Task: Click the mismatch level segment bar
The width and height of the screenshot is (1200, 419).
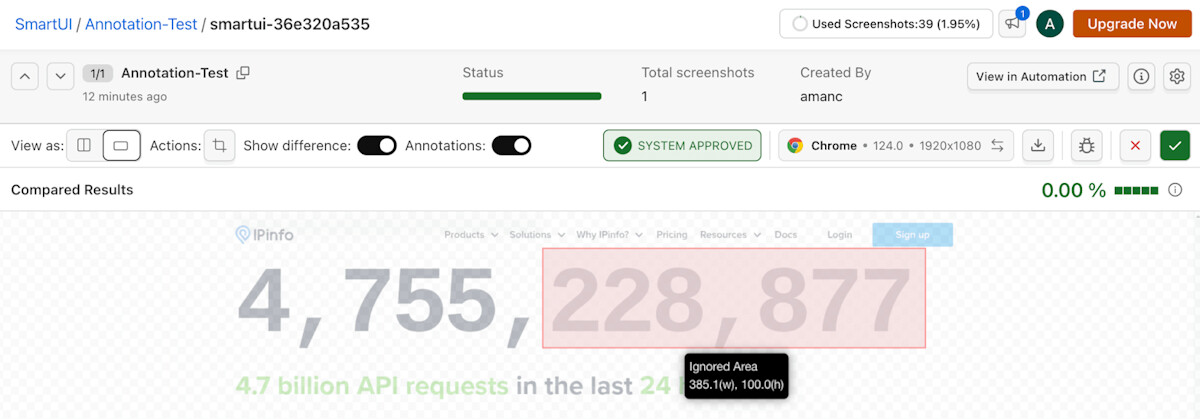Action: tap(1136, 190)
